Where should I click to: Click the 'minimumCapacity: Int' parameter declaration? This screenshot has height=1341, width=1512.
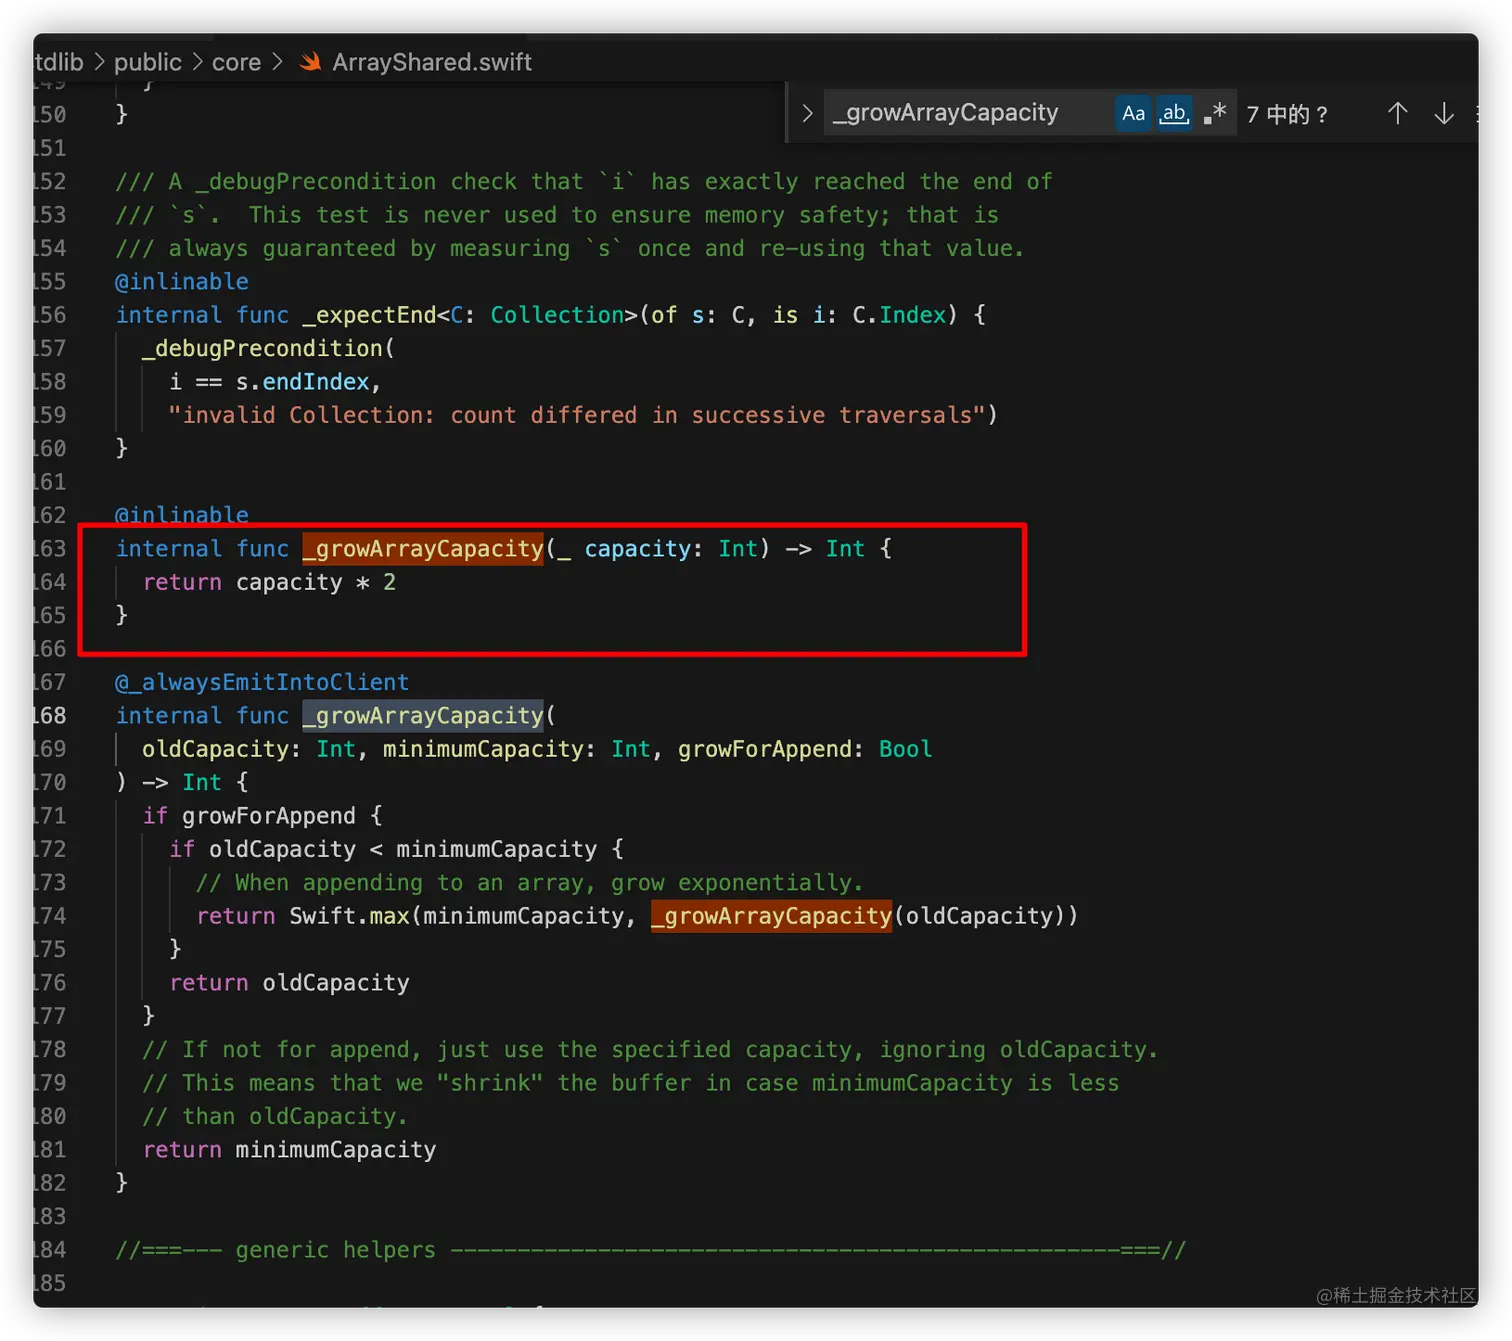(x=517, y=749)
